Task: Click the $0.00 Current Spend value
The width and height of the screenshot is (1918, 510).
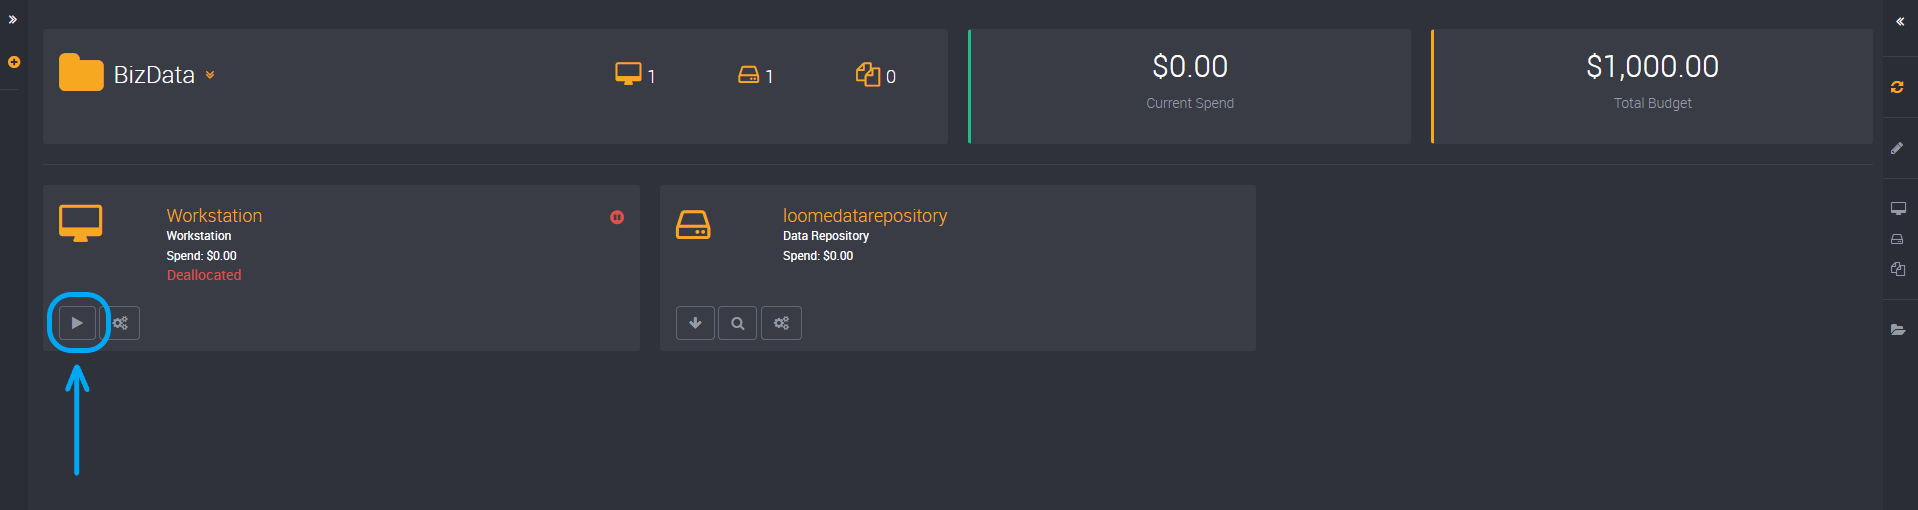Action: click(x=1190, y=67)
